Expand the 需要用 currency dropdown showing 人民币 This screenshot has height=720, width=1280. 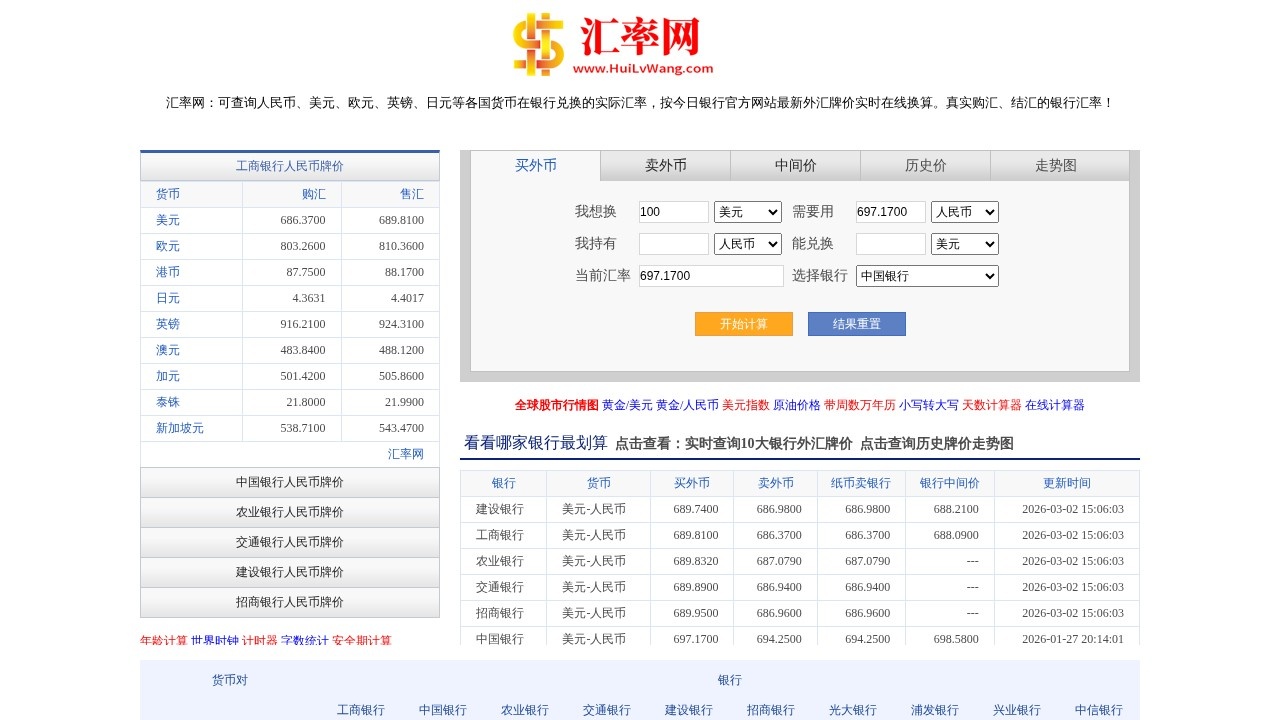coord(964,211)
